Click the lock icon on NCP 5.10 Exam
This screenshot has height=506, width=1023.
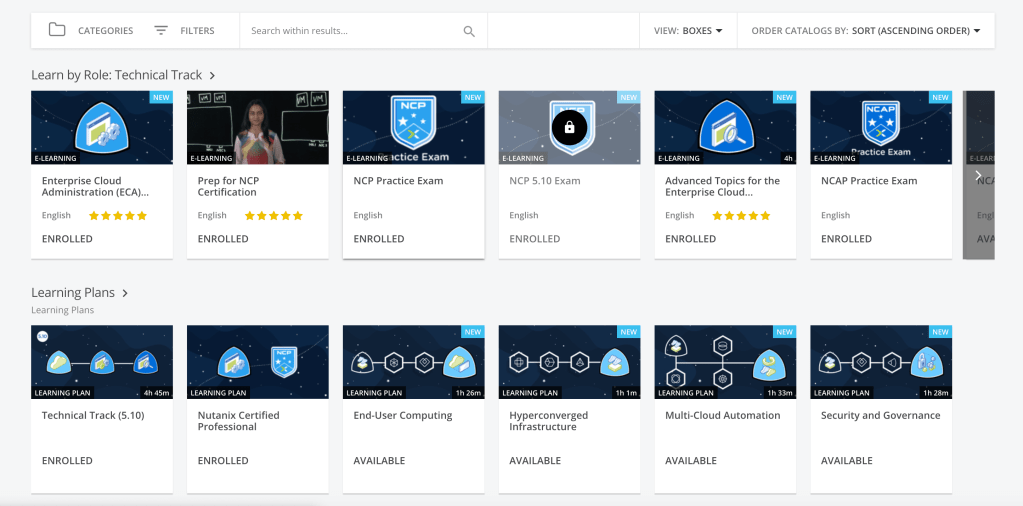(x=569, y=127)
